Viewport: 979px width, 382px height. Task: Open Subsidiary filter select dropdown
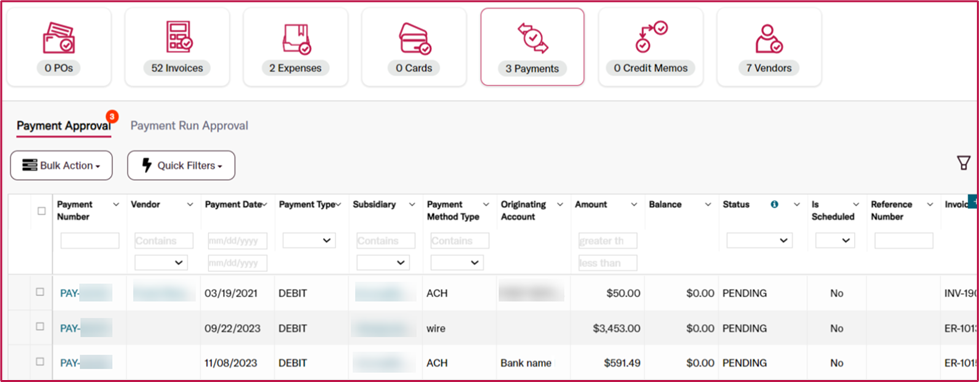[x=383, y=263]
